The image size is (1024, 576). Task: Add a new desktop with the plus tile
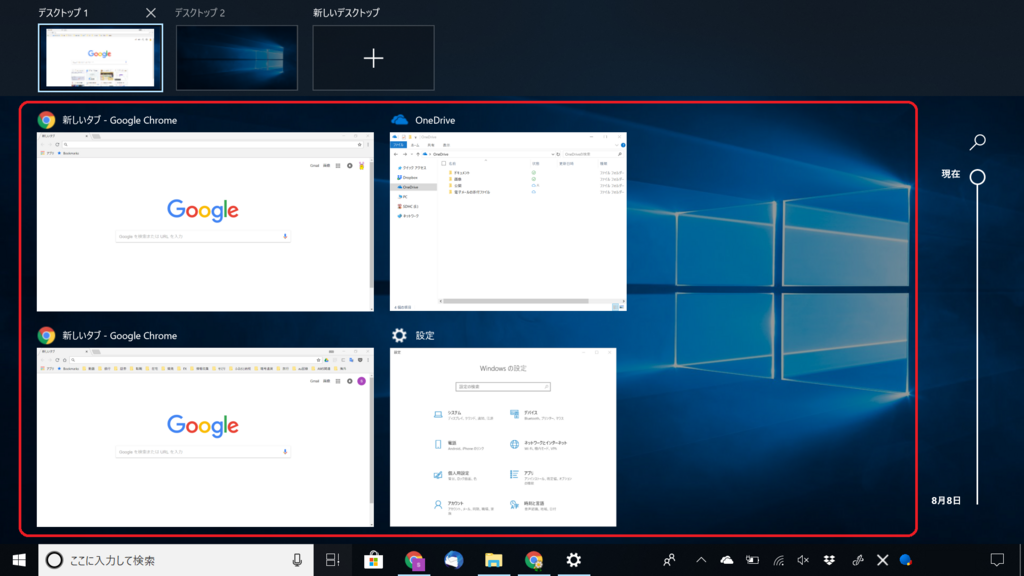pyautogui.click(x=374, y=58)
